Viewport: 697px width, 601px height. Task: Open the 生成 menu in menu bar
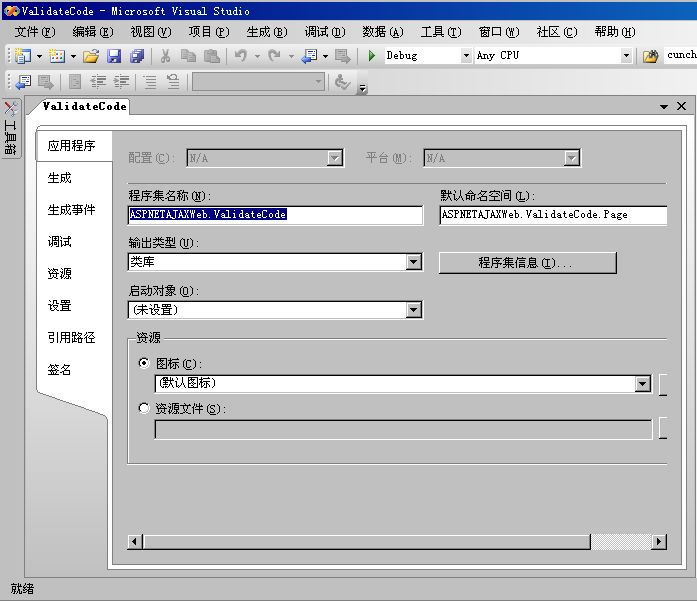267,32
